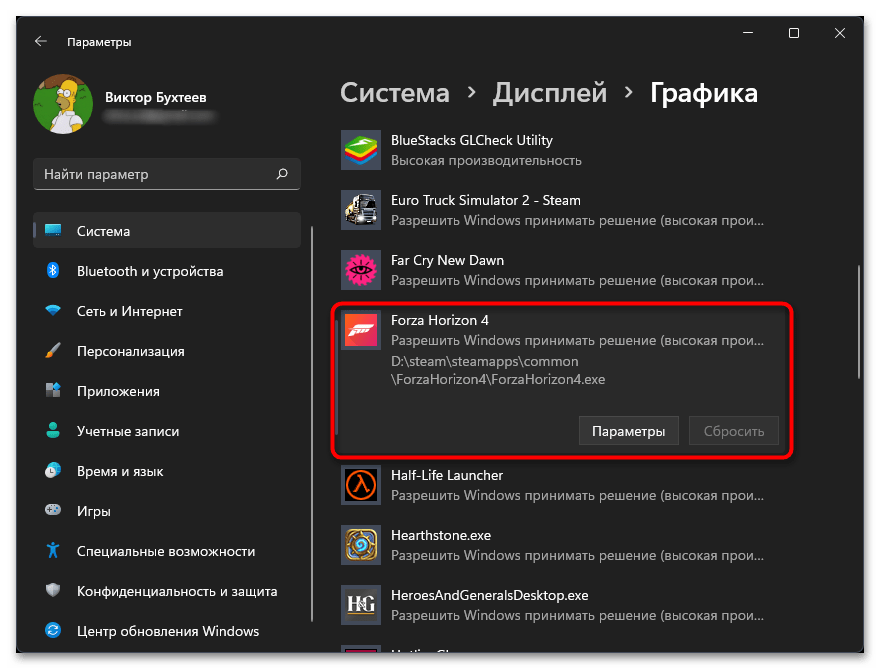Click the Windows Update refresh icon

click(53, 630)
